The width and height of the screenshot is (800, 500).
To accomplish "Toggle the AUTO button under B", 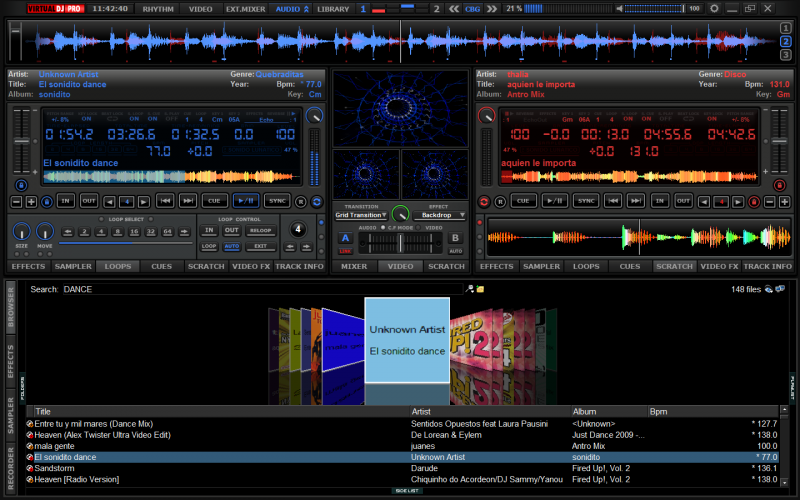I will click(x=455, y=251).
